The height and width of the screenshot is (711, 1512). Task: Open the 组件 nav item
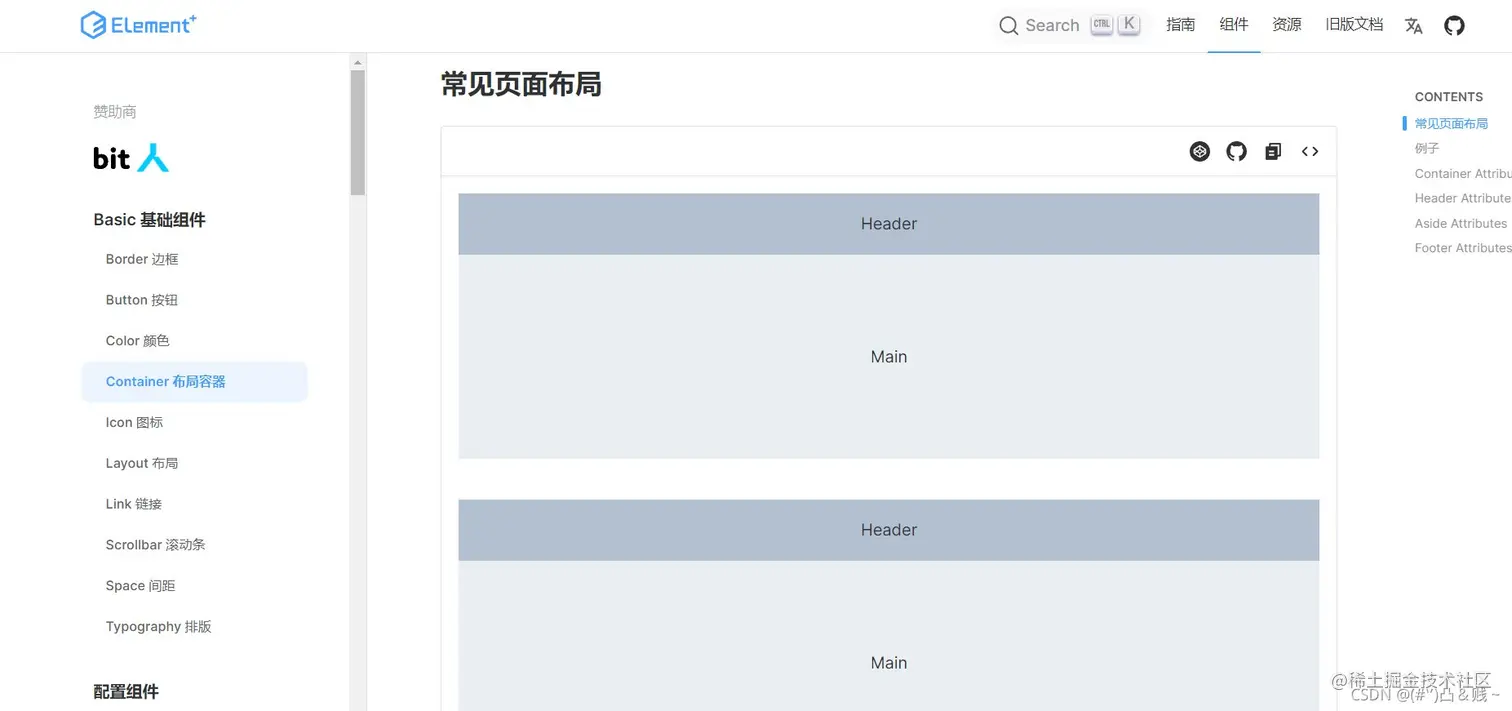[x=1234, y=25]
